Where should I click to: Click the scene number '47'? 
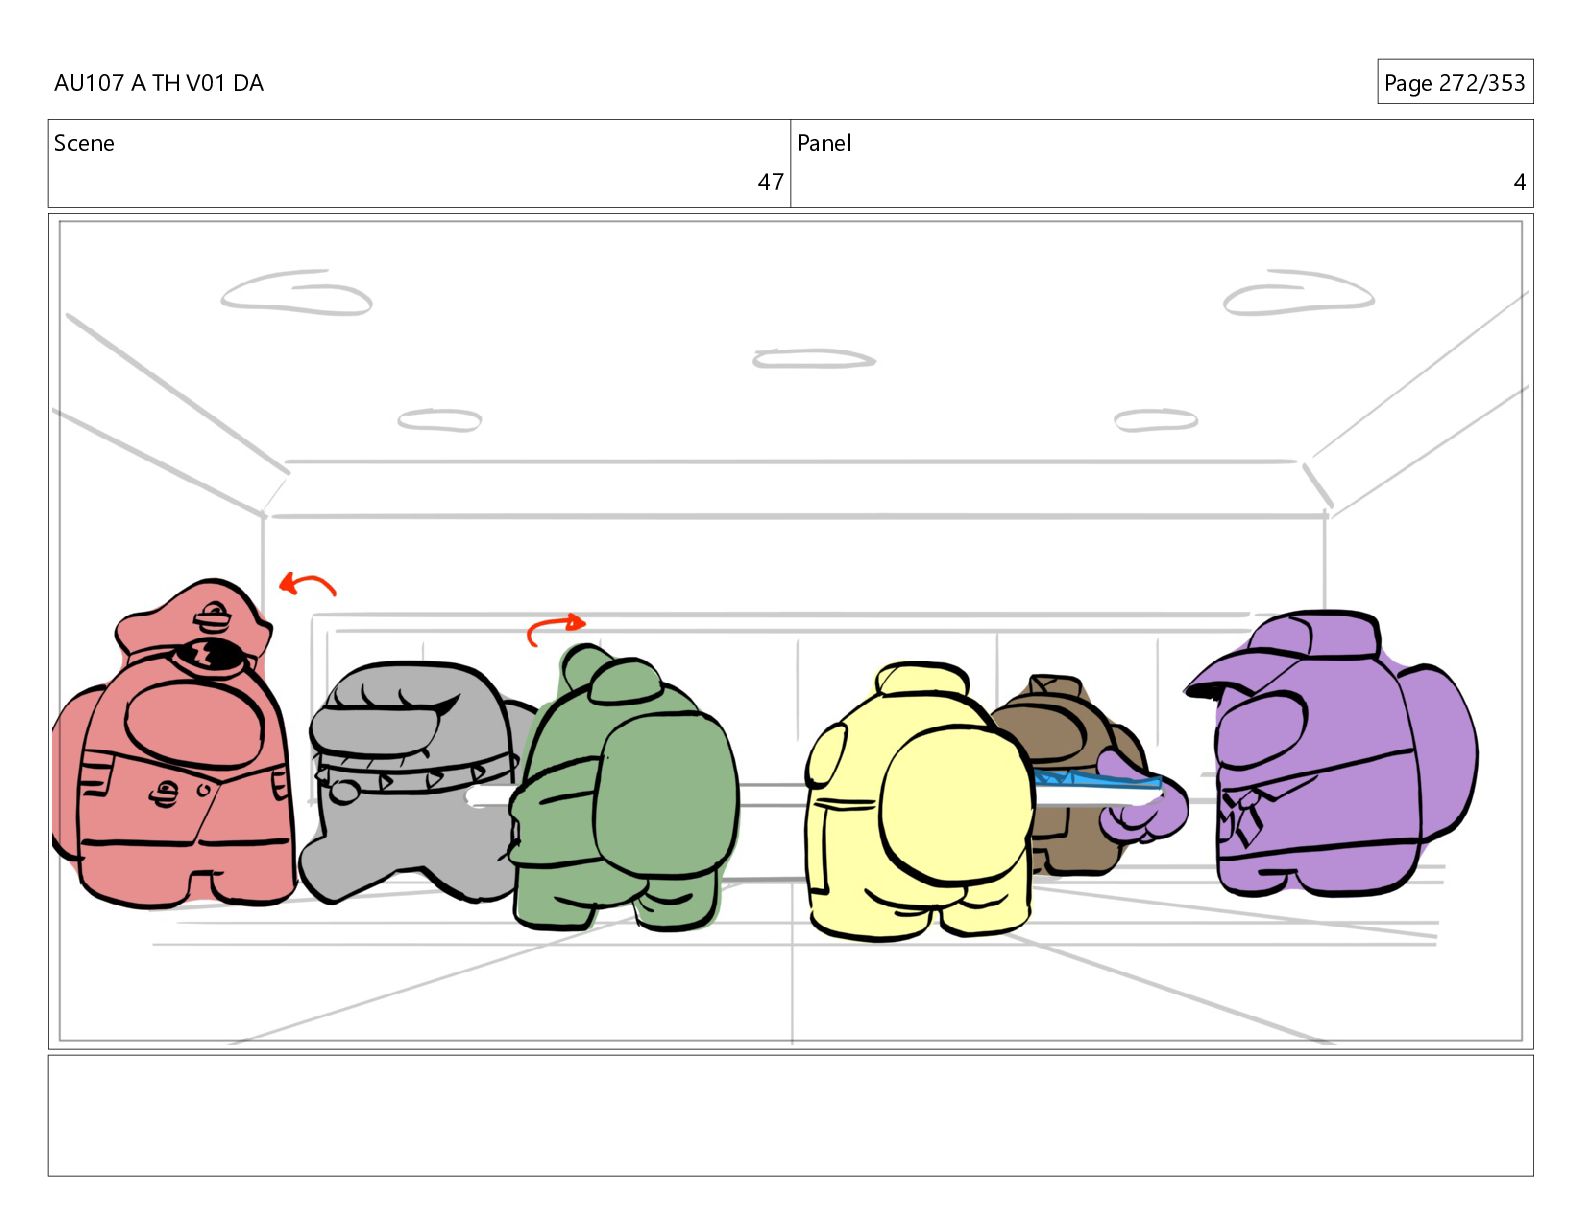770,182
